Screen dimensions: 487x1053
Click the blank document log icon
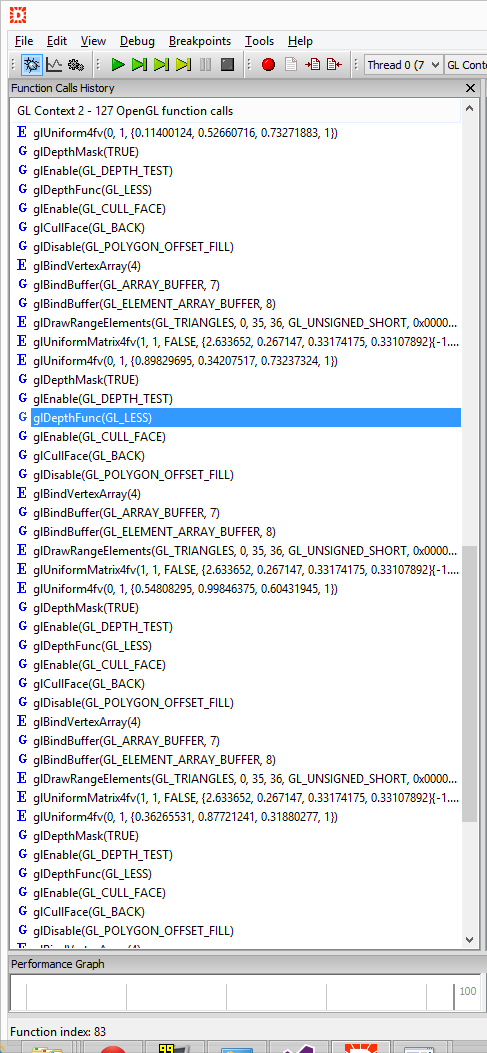291,64
